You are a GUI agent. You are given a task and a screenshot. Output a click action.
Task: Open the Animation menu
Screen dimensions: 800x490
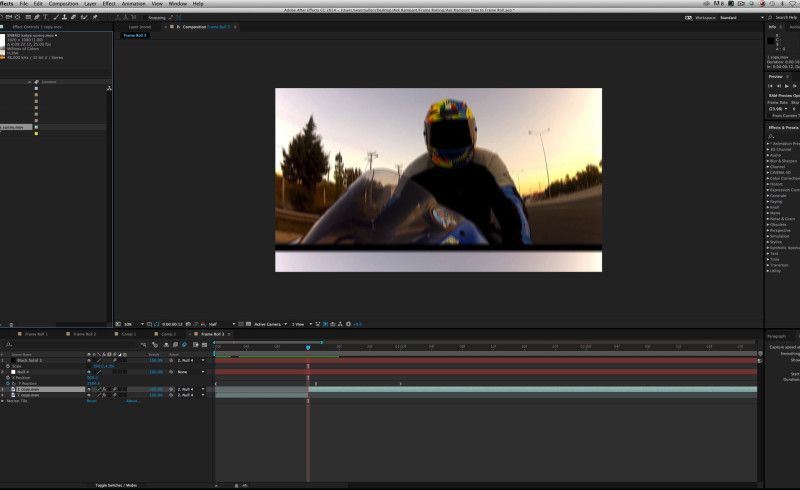[133, 4]
